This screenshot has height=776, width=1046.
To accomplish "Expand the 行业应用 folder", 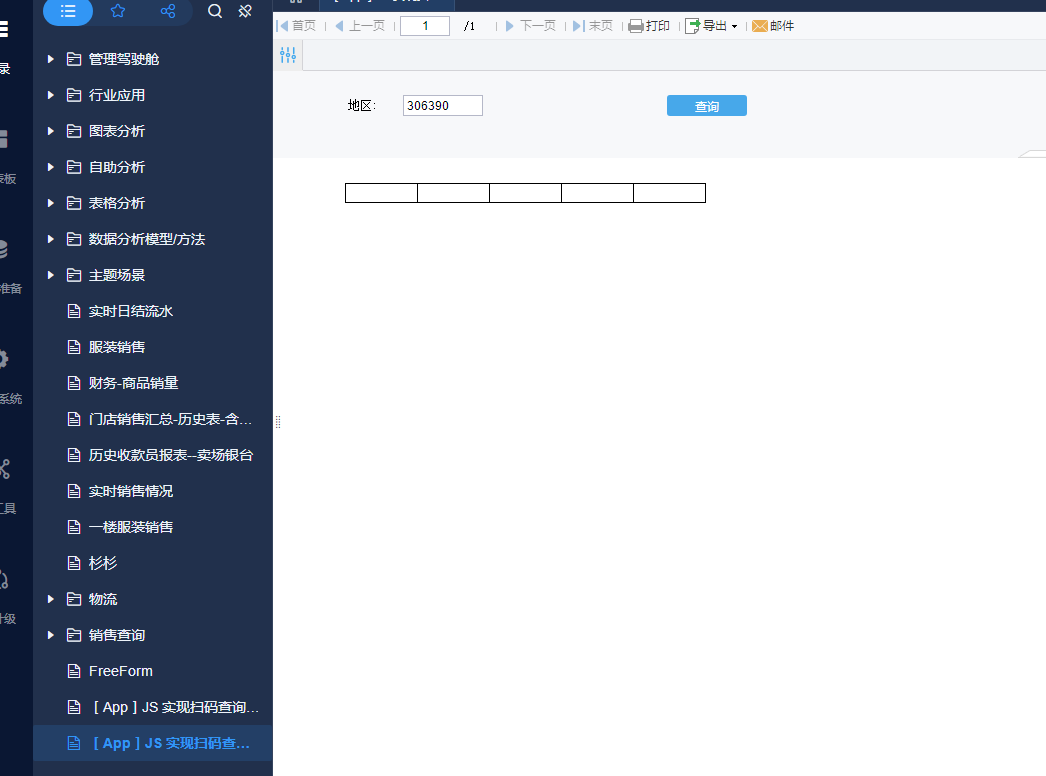I will [51, 95].
